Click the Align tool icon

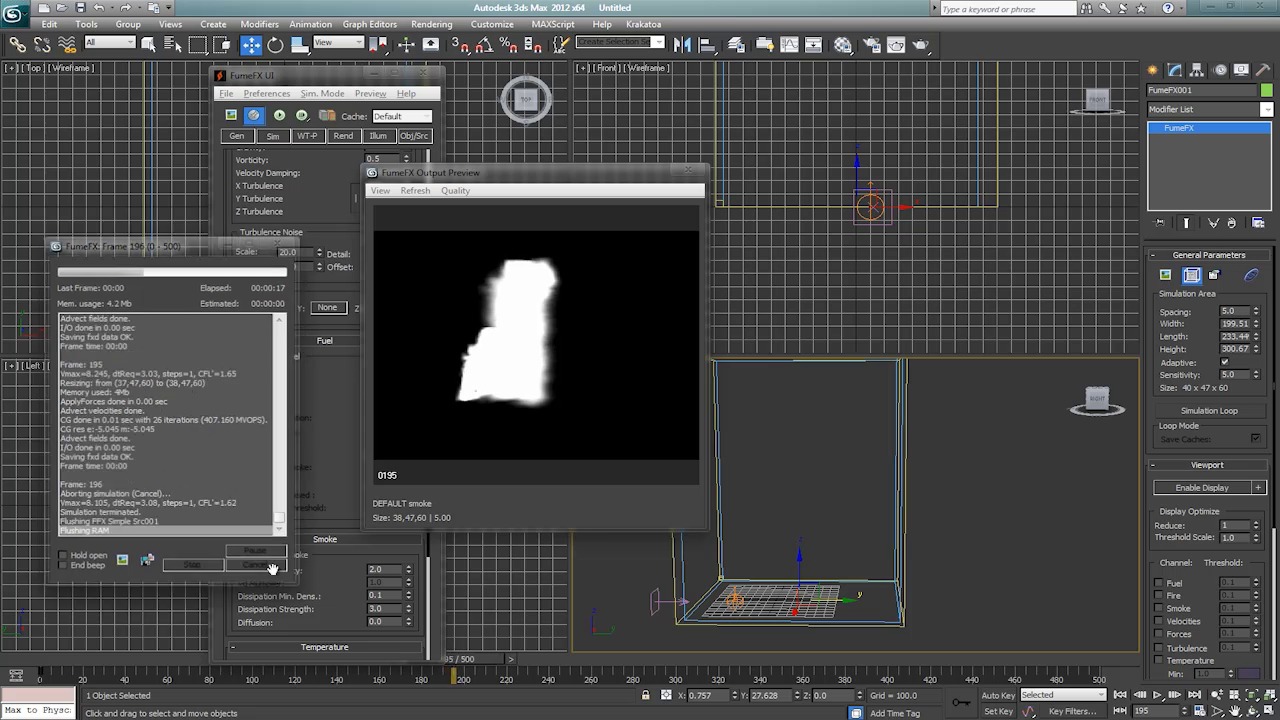(707, 44)
